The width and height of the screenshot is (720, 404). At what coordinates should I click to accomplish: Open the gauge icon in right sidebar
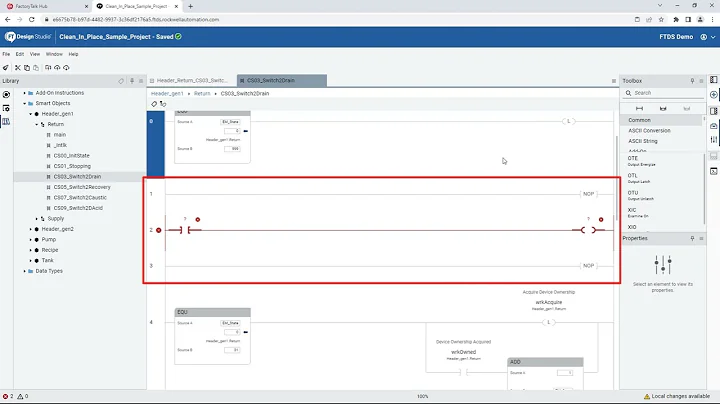tap(714, 126)
